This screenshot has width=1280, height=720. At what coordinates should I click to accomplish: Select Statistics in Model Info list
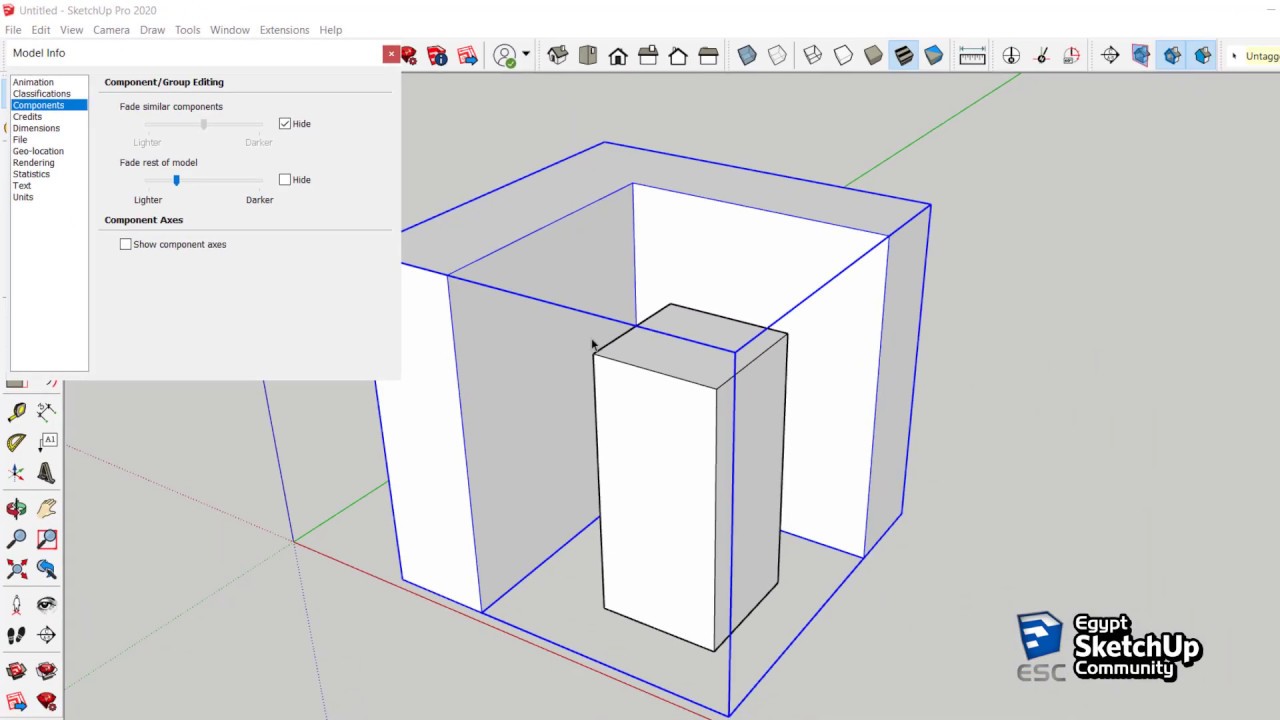(x=31, y=174)
